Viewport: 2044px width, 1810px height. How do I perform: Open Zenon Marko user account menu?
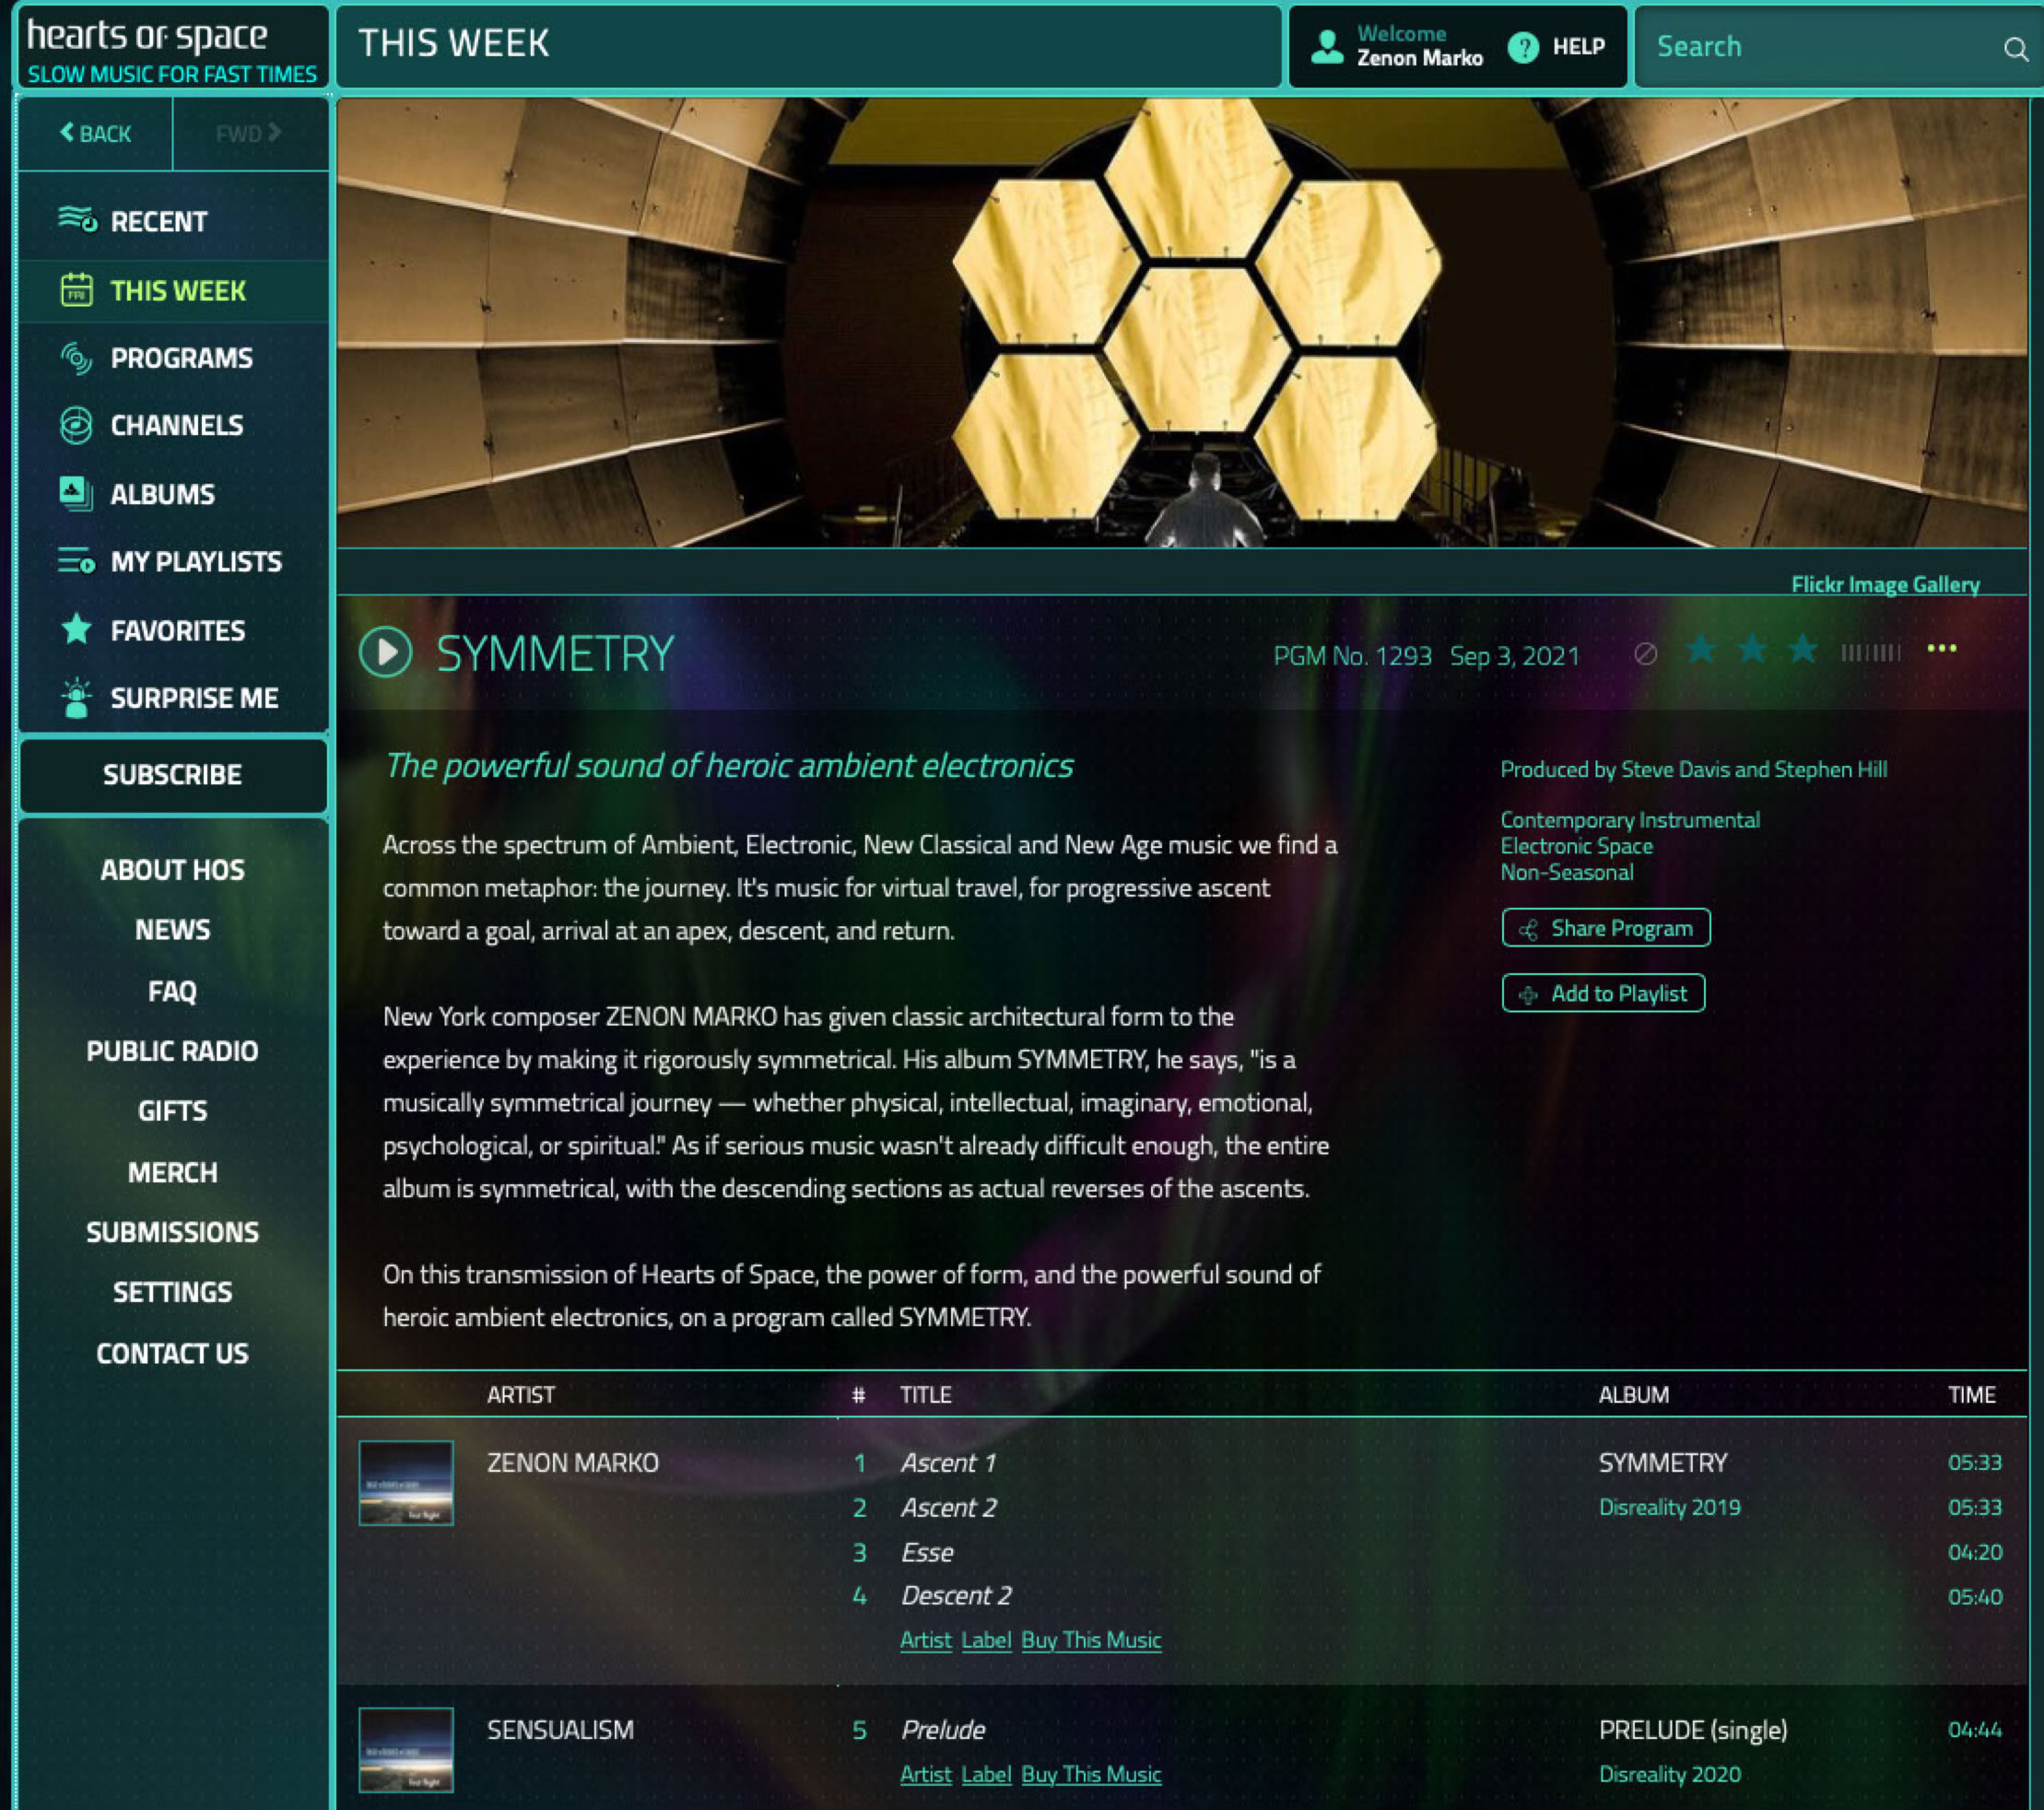pyautogui.click(x=1398, y=47)
